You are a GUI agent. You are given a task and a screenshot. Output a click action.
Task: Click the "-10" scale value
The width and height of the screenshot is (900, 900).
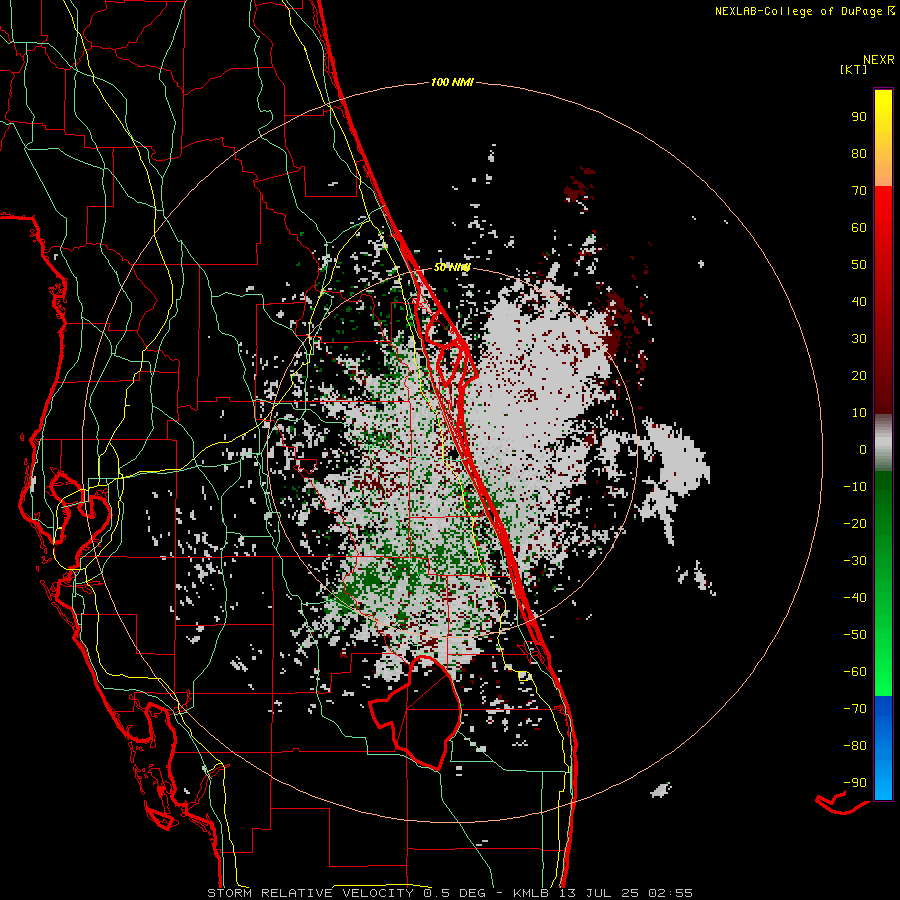click(x=855, y=487)
